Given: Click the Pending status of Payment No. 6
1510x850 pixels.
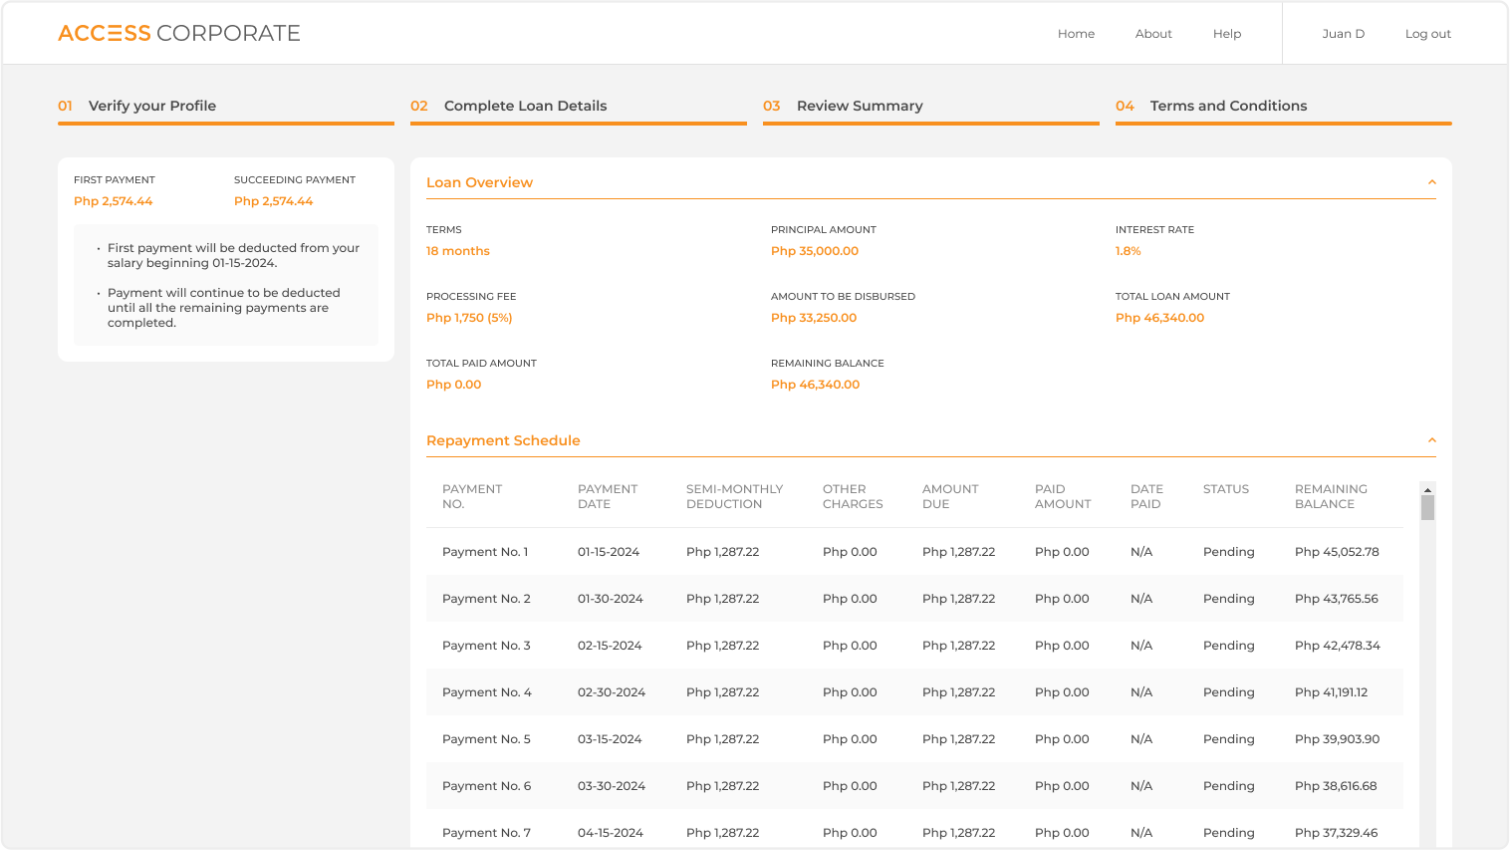Looking at the screenshot, I should point(1228,786).
